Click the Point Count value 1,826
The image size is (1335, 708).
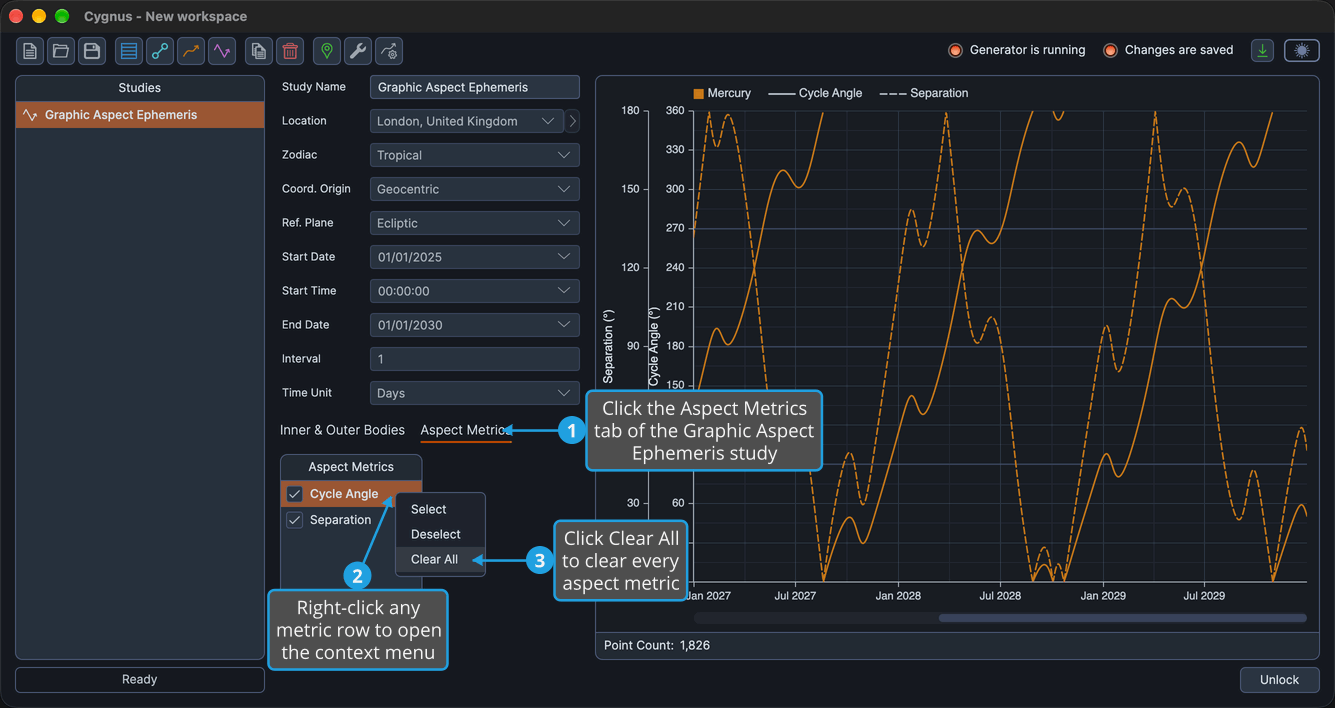tap(695, 645)
